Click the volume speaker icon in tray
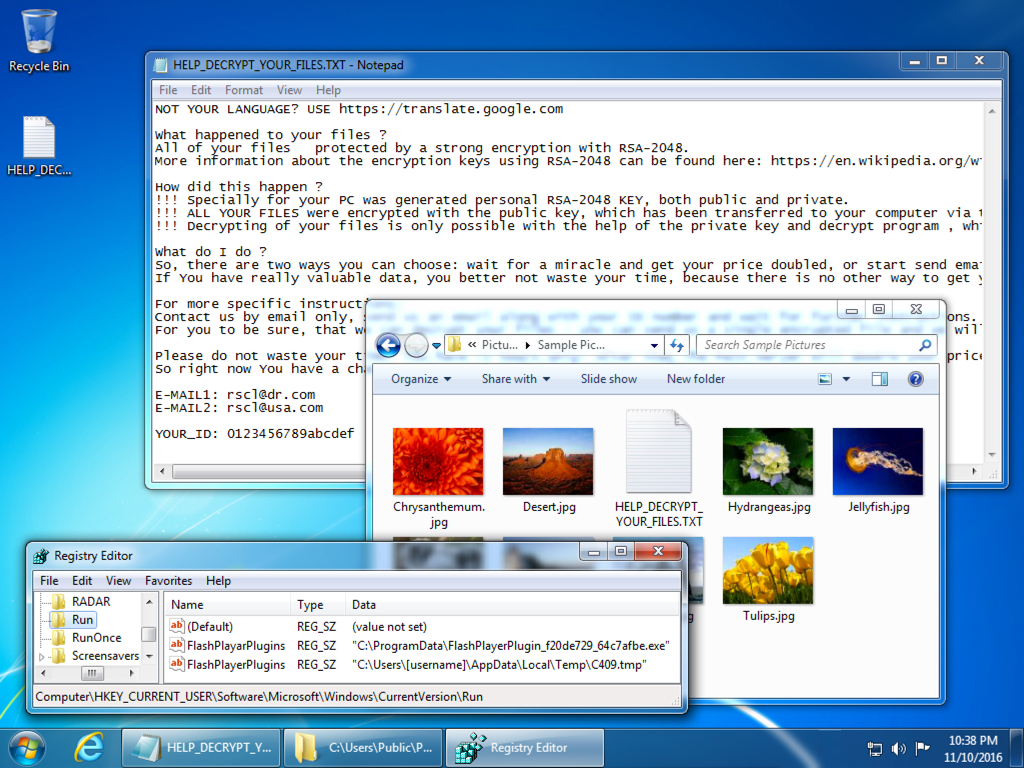Image resolution: width=1024 pixels, height=768 pixels. 899,749
